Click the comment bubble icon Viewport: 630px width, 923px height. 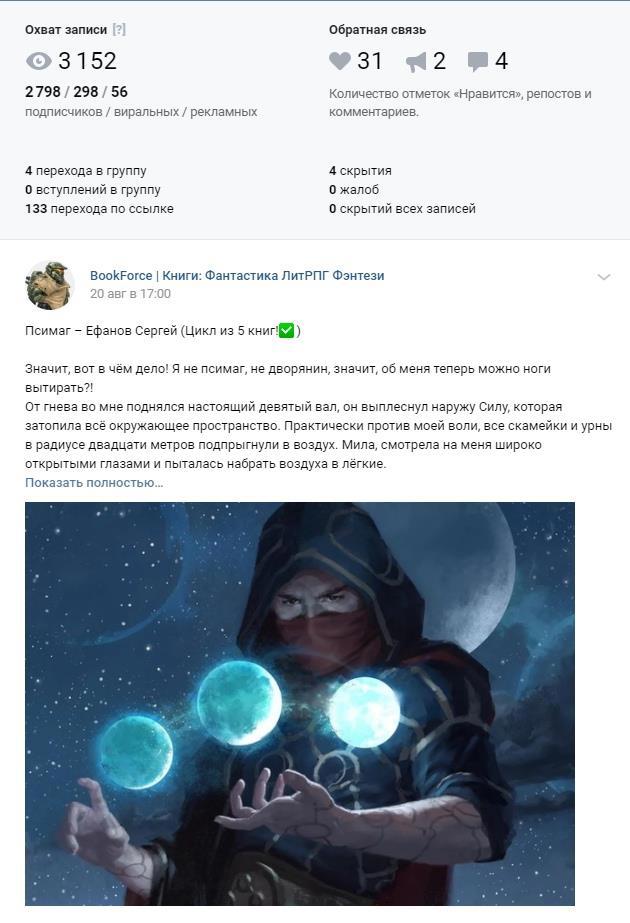coord(478,61)
